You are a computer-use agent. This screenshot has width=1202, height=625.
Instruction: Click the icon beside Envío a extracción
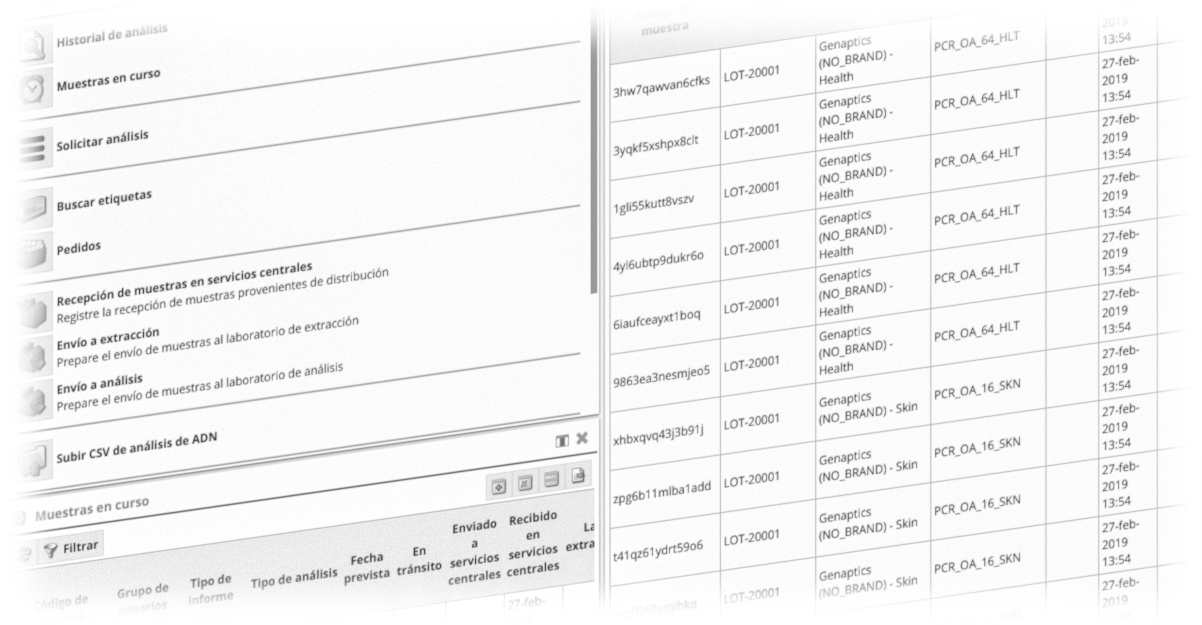tap(35, 355)
